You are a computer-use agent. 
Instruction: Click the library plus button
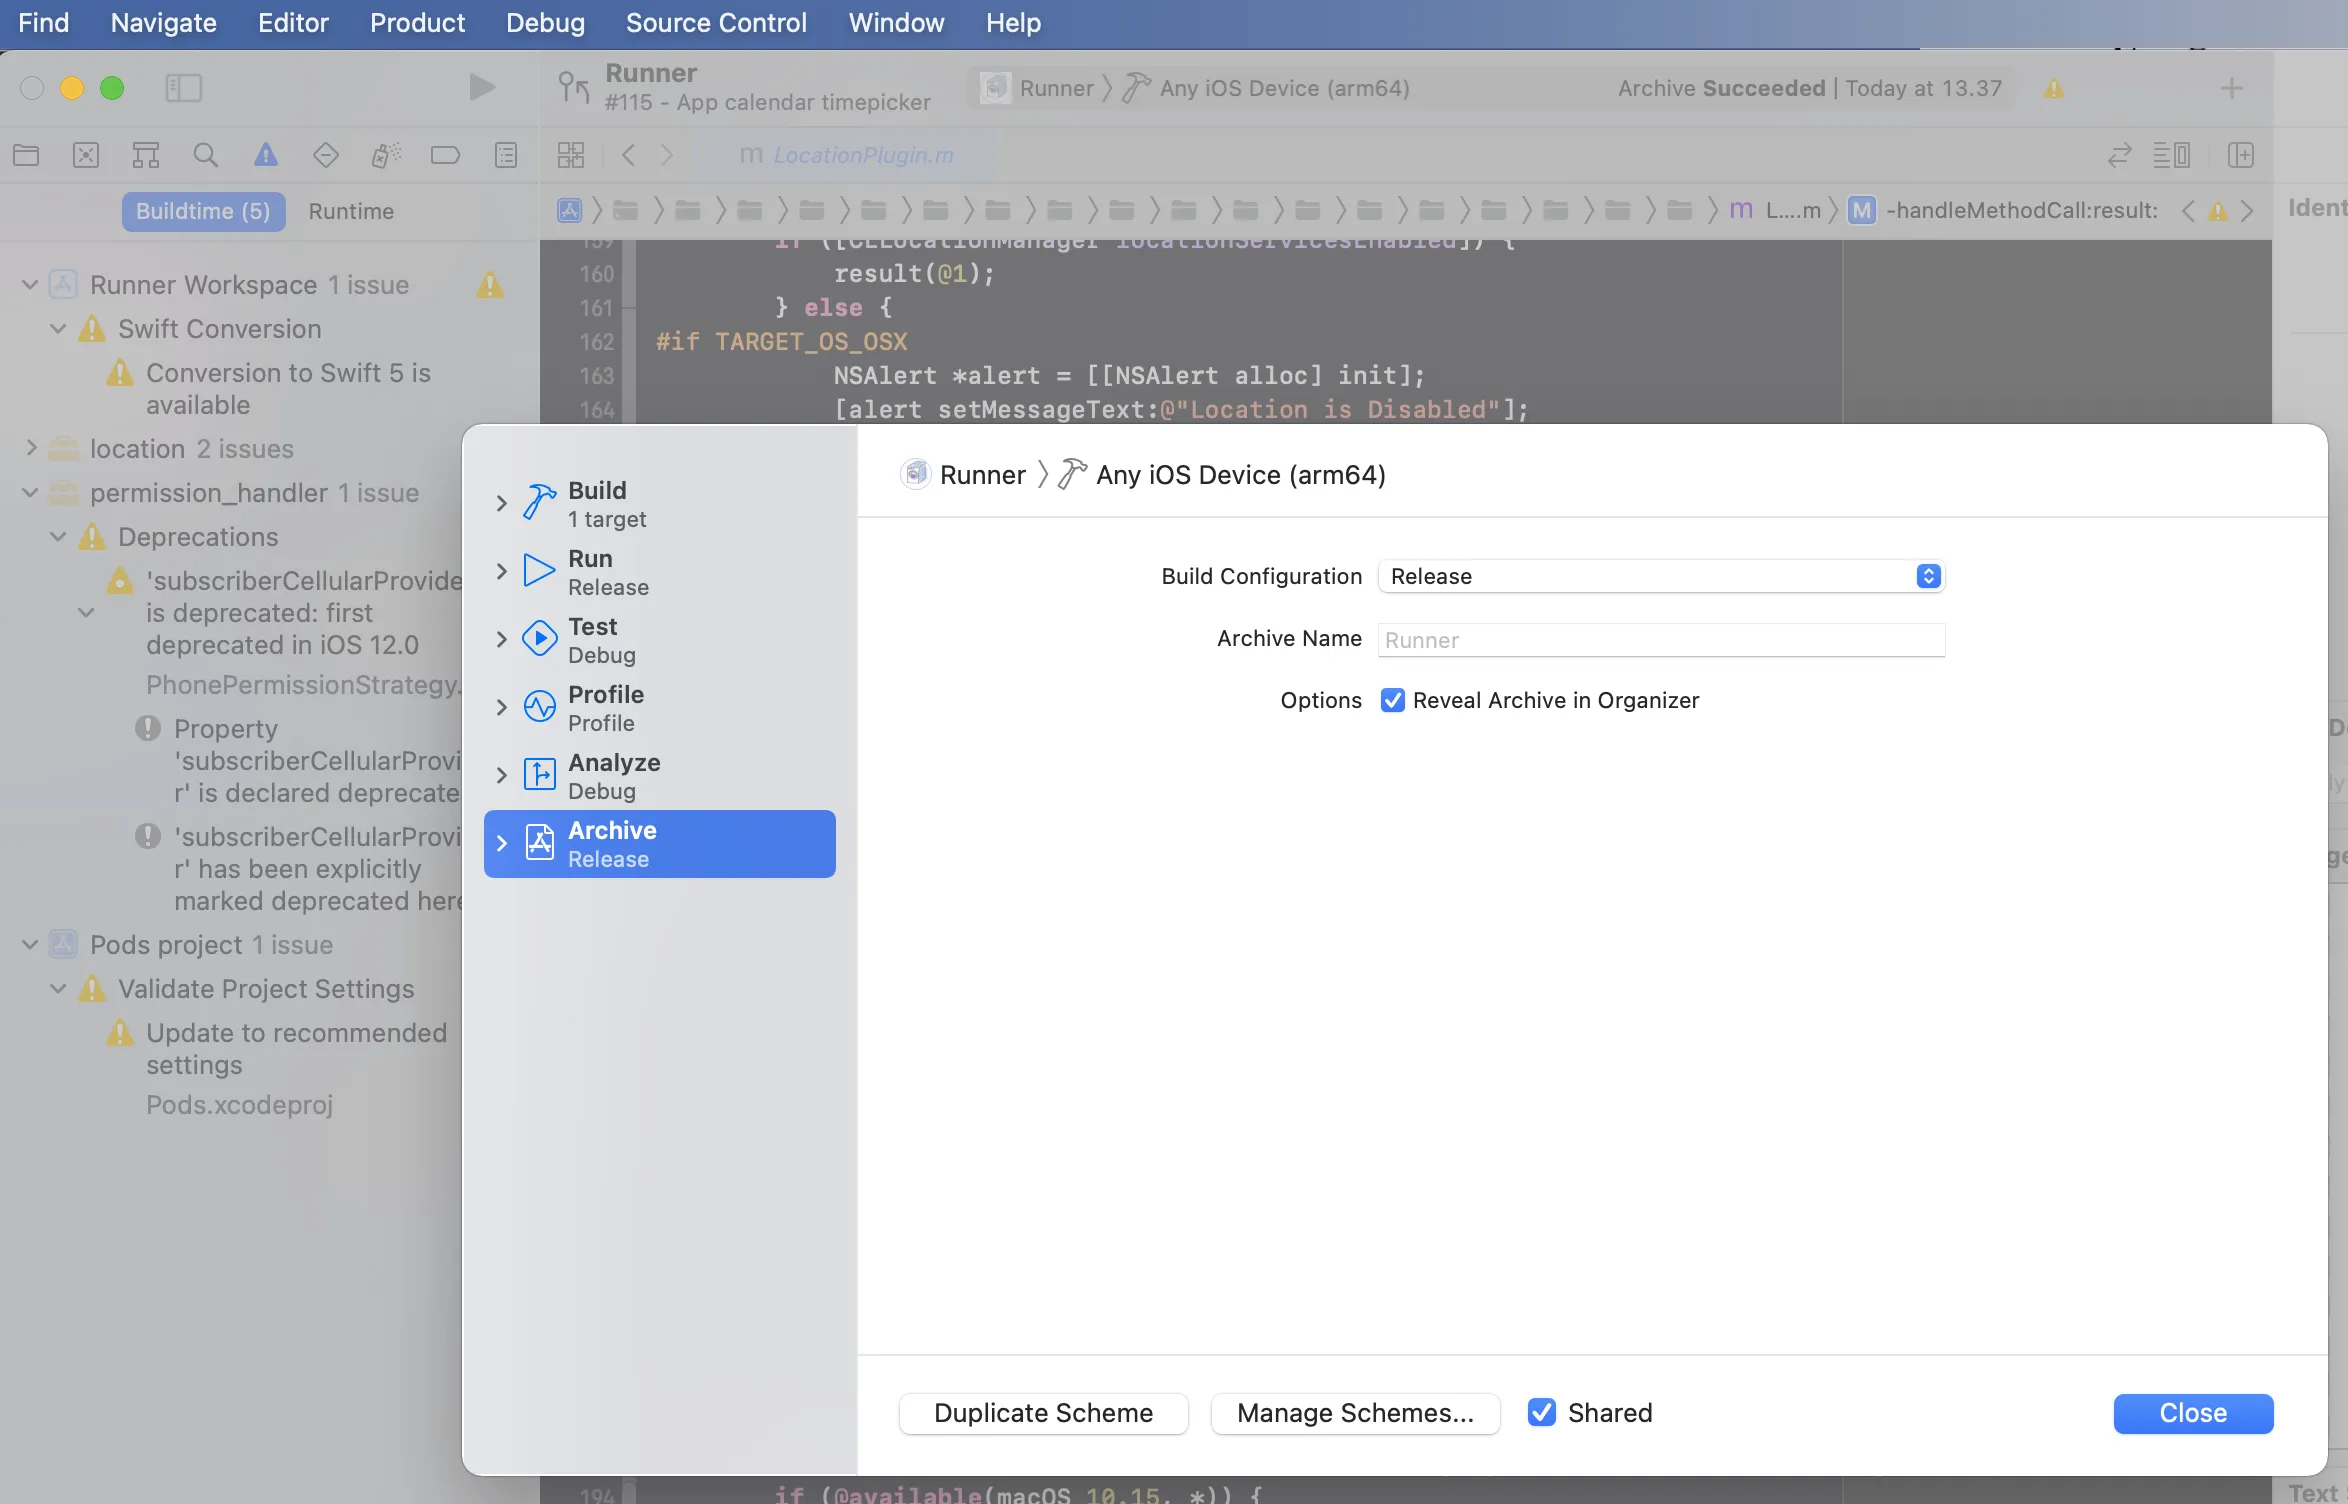tap(2231, 88)
